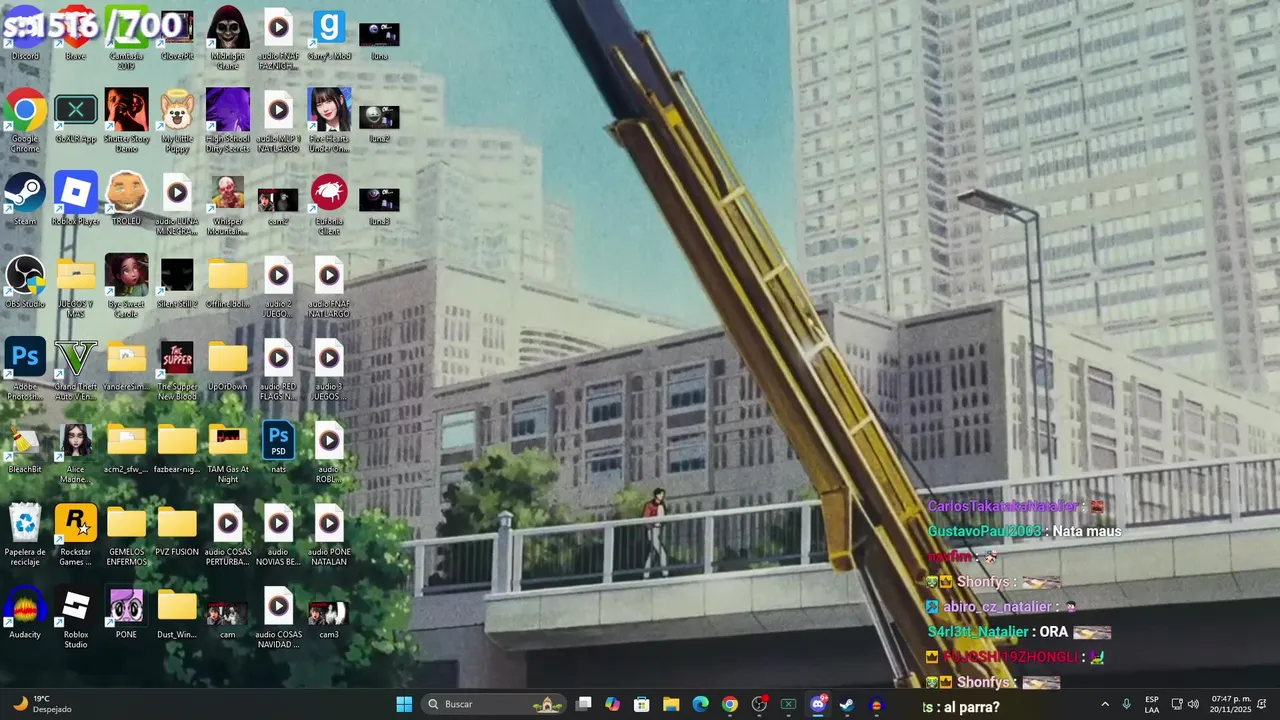Select audio COSAS NAVIDAD file
Screen dimensions: 1280x720
(x=278, y=618)
